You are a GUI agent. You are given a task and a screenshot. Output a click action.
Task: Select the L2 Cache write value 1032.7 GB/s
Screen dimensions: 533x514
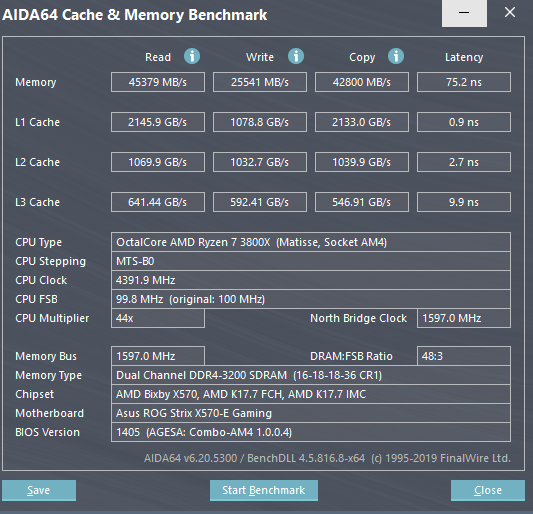(x=260, y=162)
